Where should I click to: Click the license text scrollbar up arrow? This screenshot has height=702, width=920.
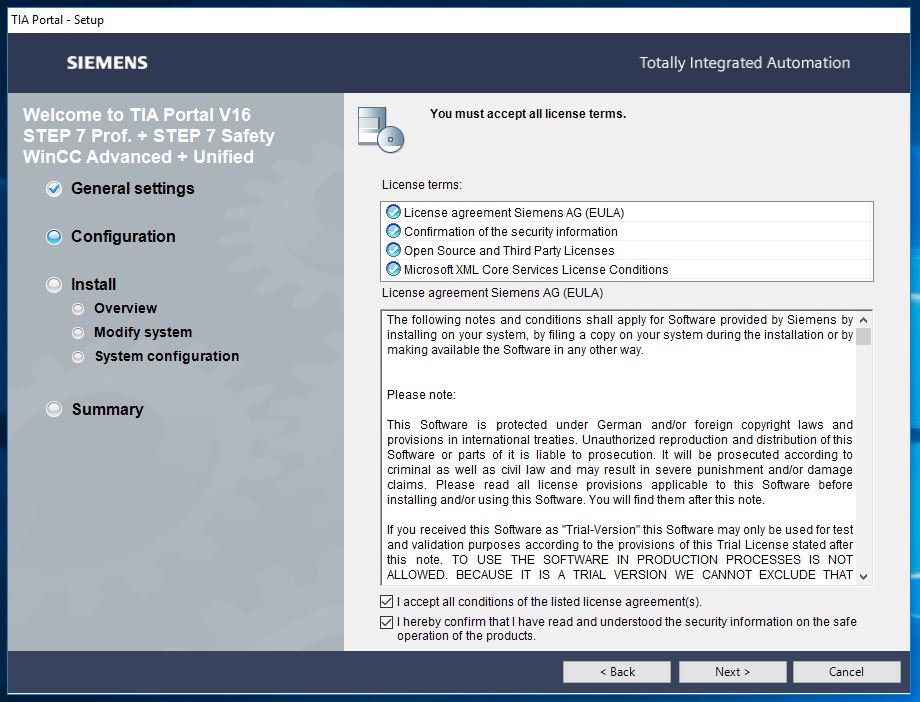coord(863,318)
